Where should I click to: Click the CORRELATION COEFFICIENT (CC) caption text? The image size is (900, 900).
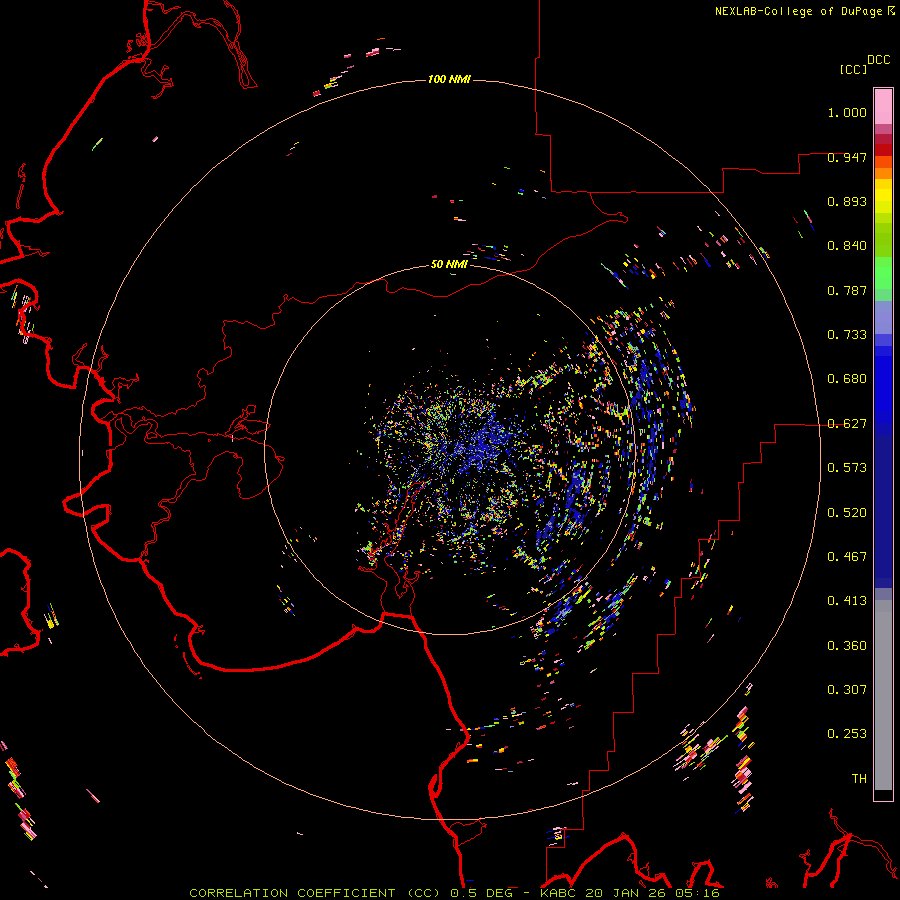pos(317,893)
